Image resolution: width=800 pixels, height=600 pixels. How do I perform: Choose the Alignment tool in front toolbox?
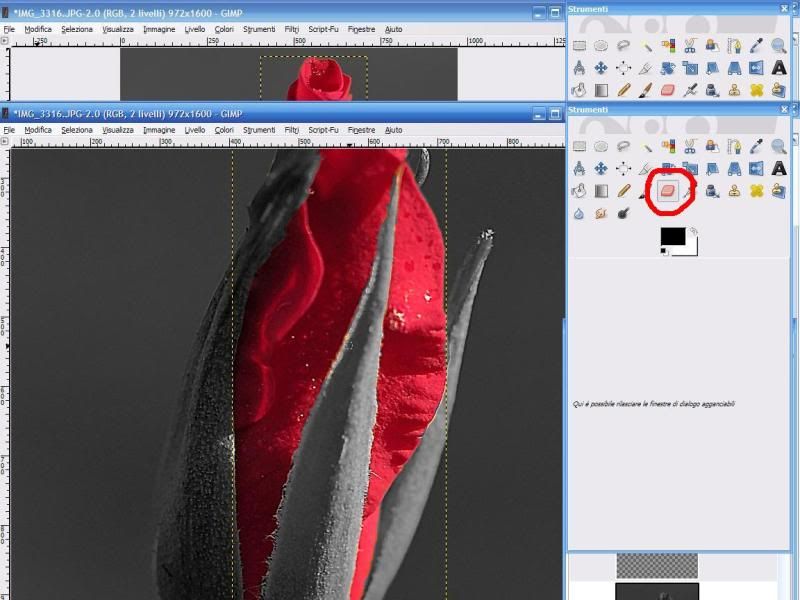(623, 169)
